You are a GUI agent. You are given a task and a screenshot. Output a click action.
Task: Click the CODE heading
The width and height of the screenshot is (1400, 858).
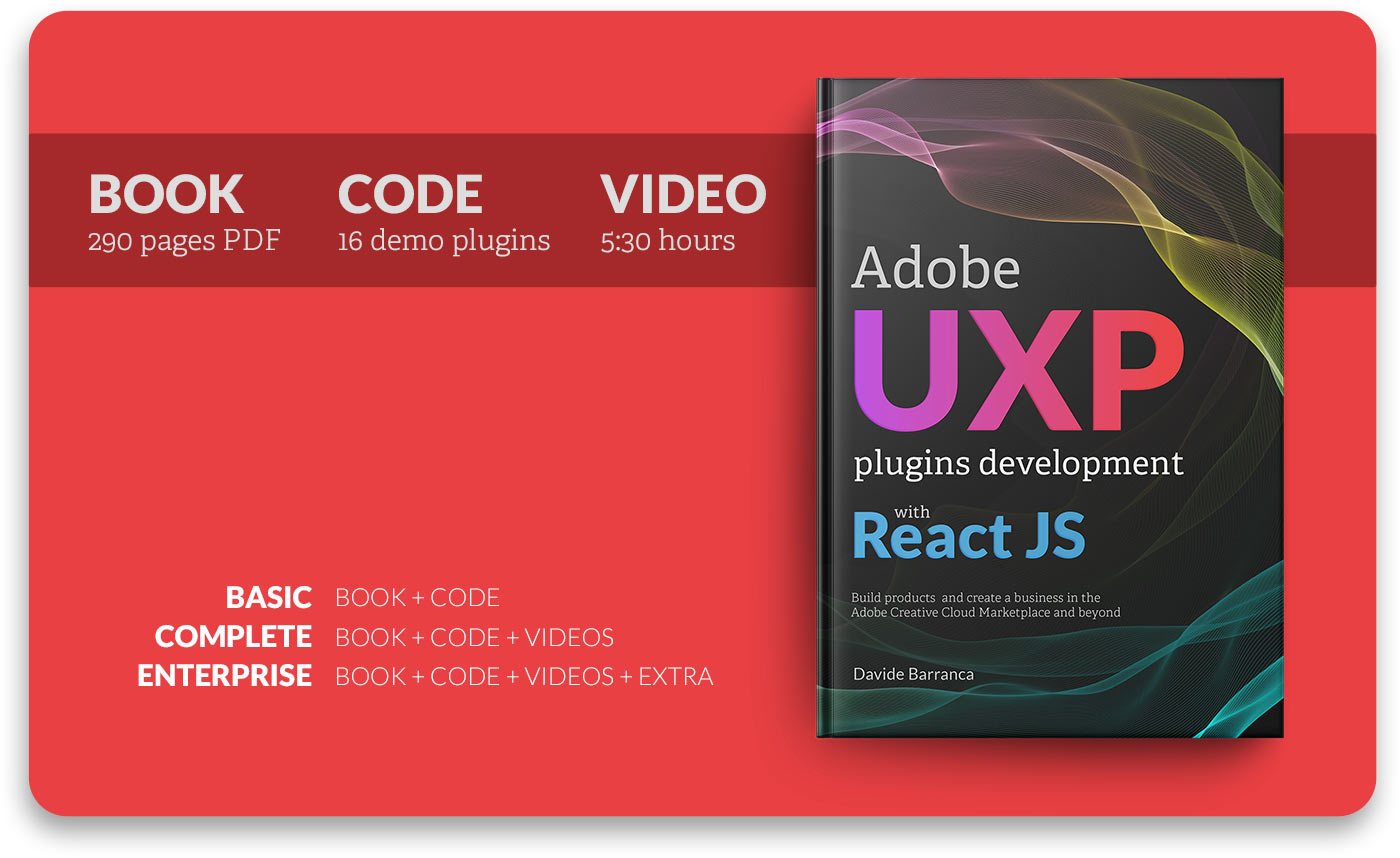tap(410, 194)
